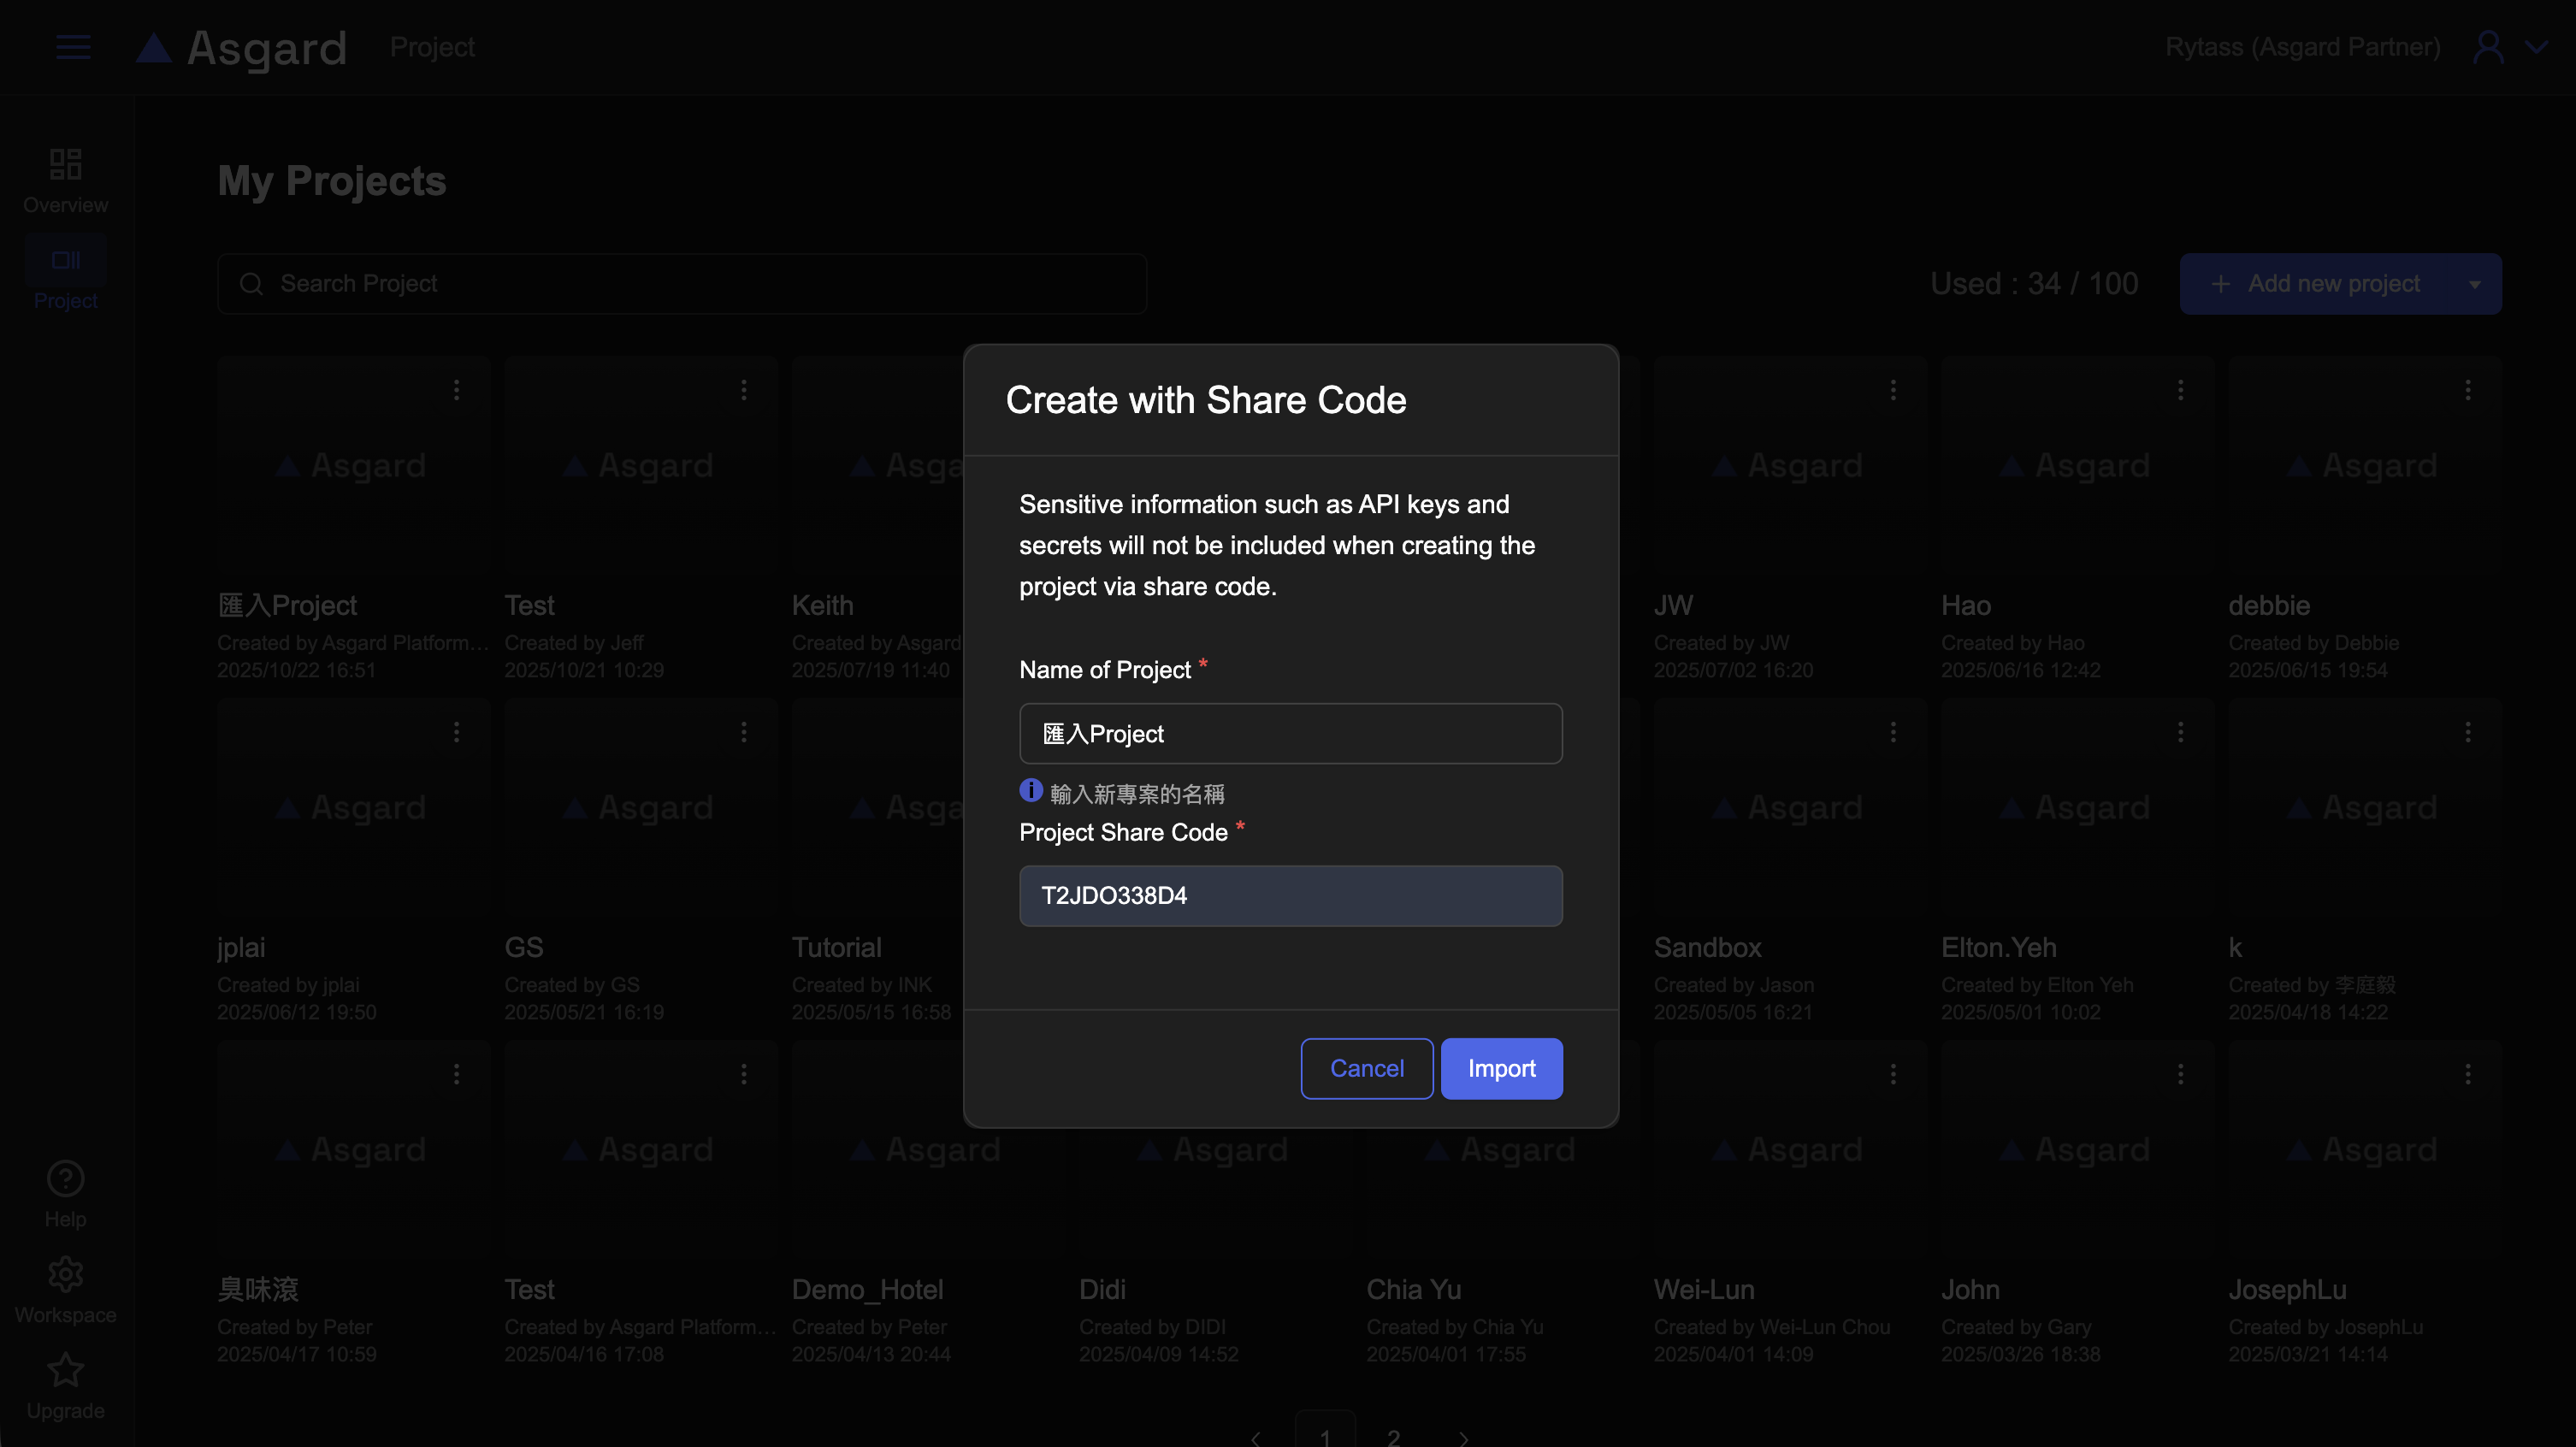
Task: Click the Asgard logo in header
Action: click(242, 47)
